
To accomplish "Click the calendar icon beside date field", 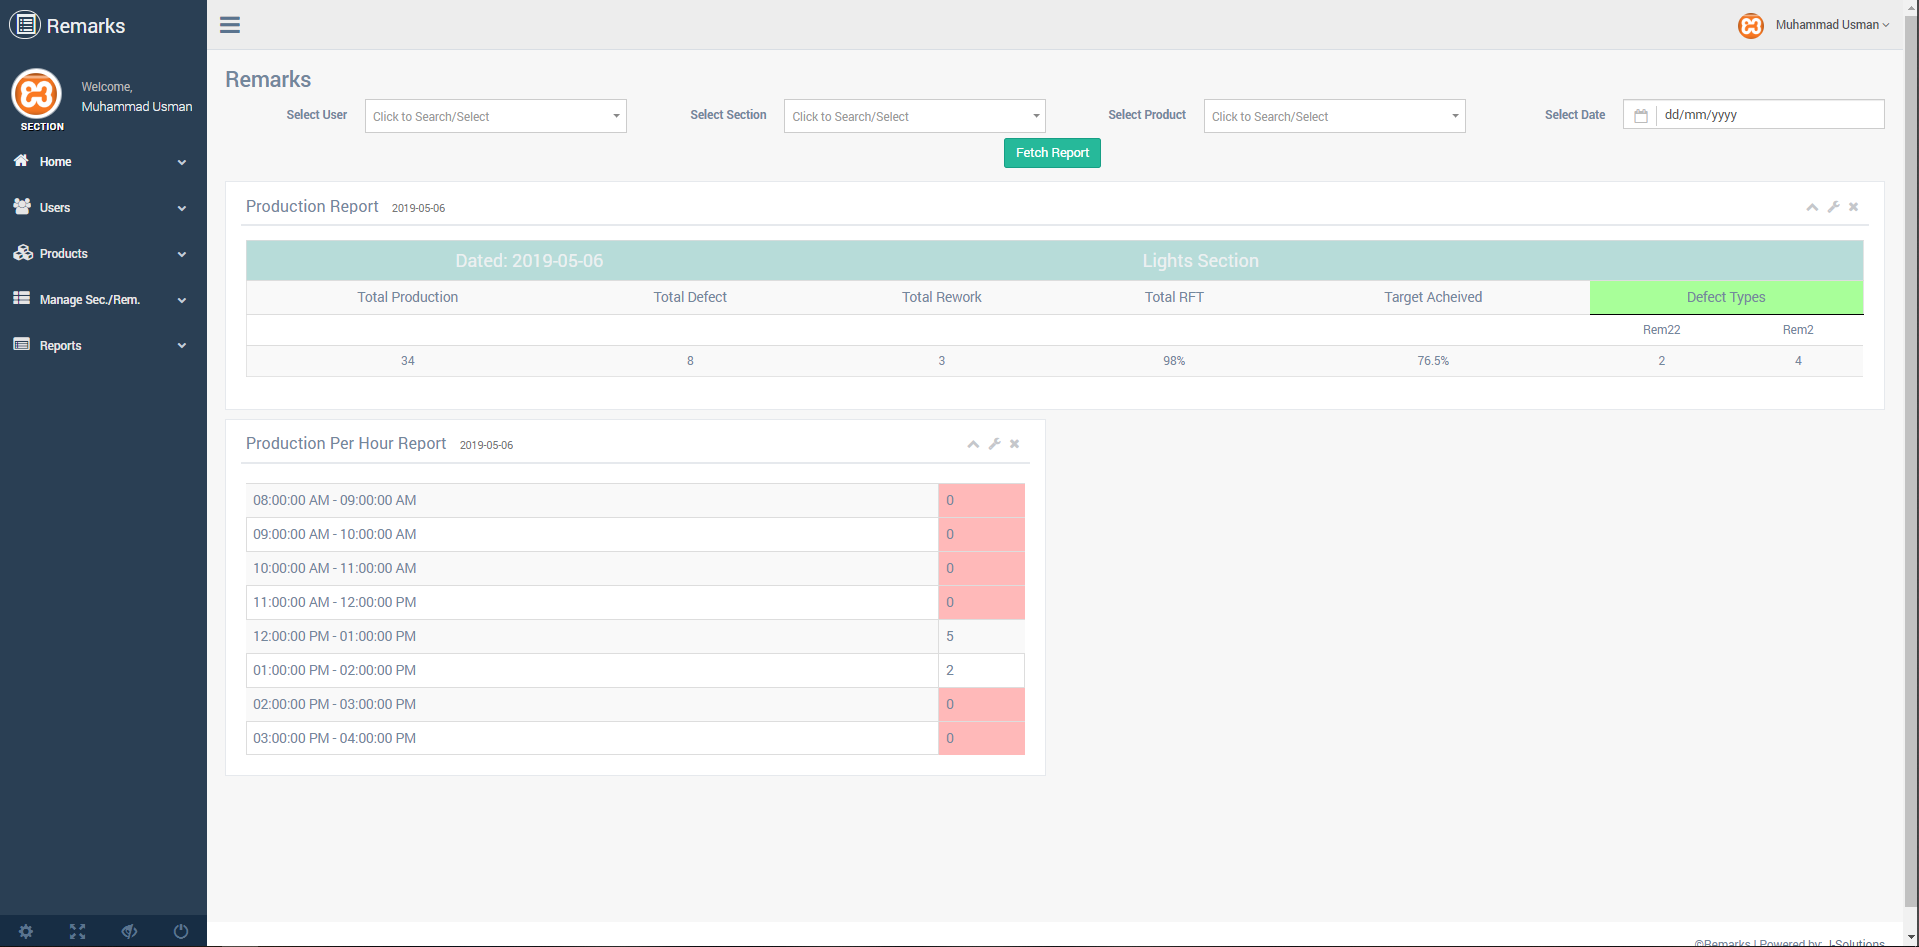I will point(1641,116).
